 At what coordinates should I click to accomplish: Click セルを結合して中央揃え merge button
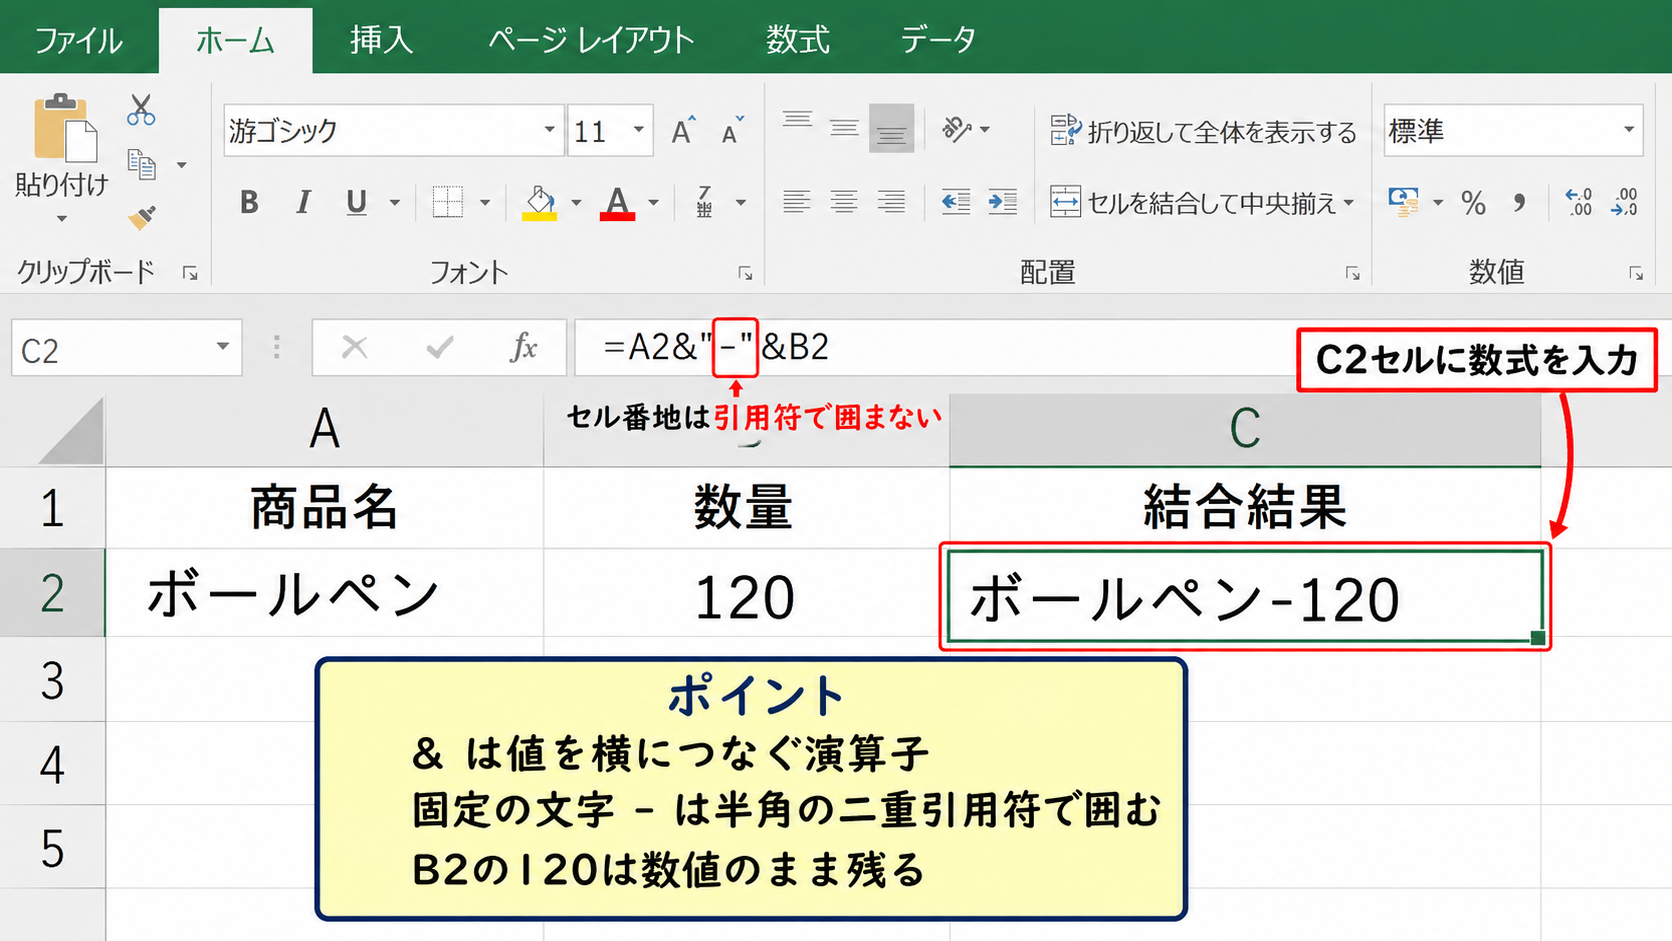tap(1193, 203)
